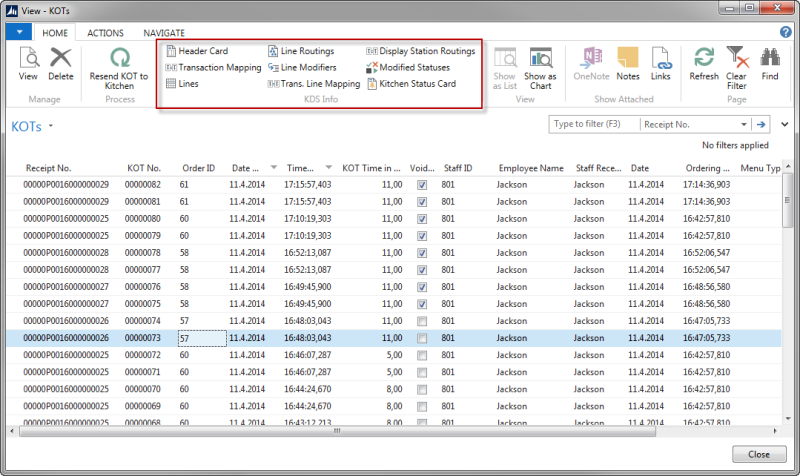This screenshot has height=476, width=800.
Task: Click the Close button
Action: (x=759, y=453)
